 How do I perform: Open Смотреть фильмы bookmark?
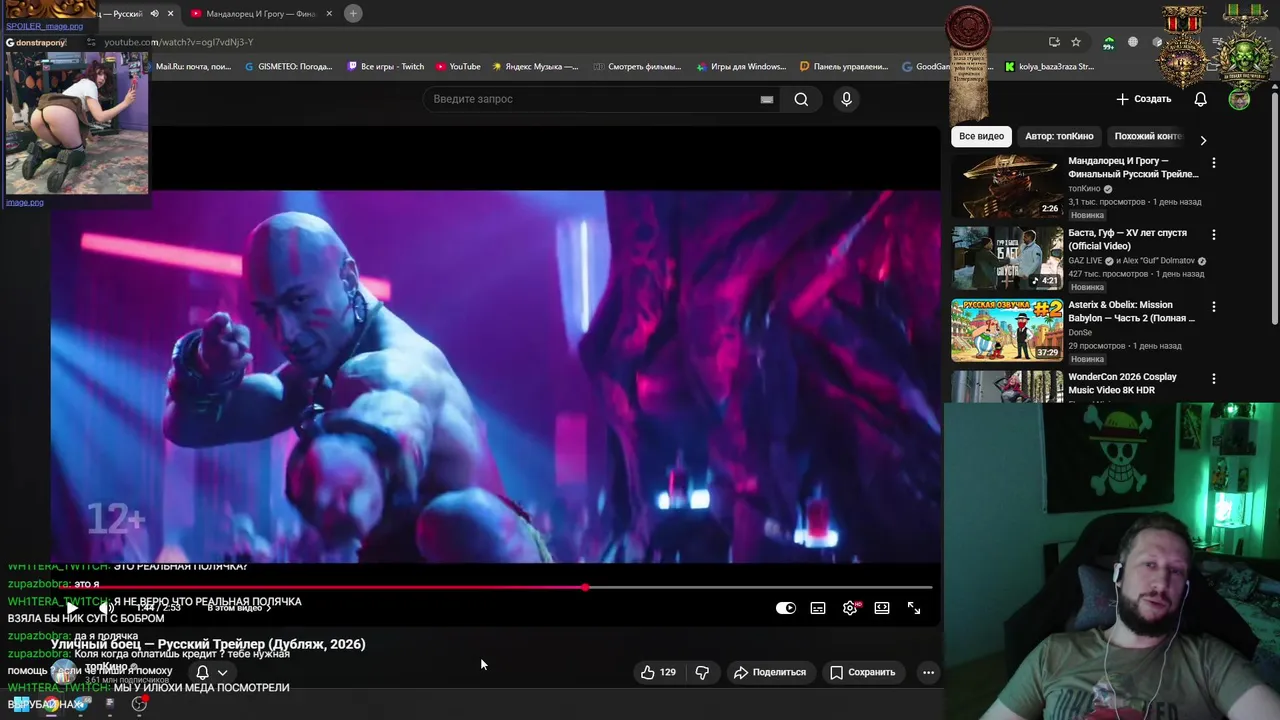click(636, 67)
